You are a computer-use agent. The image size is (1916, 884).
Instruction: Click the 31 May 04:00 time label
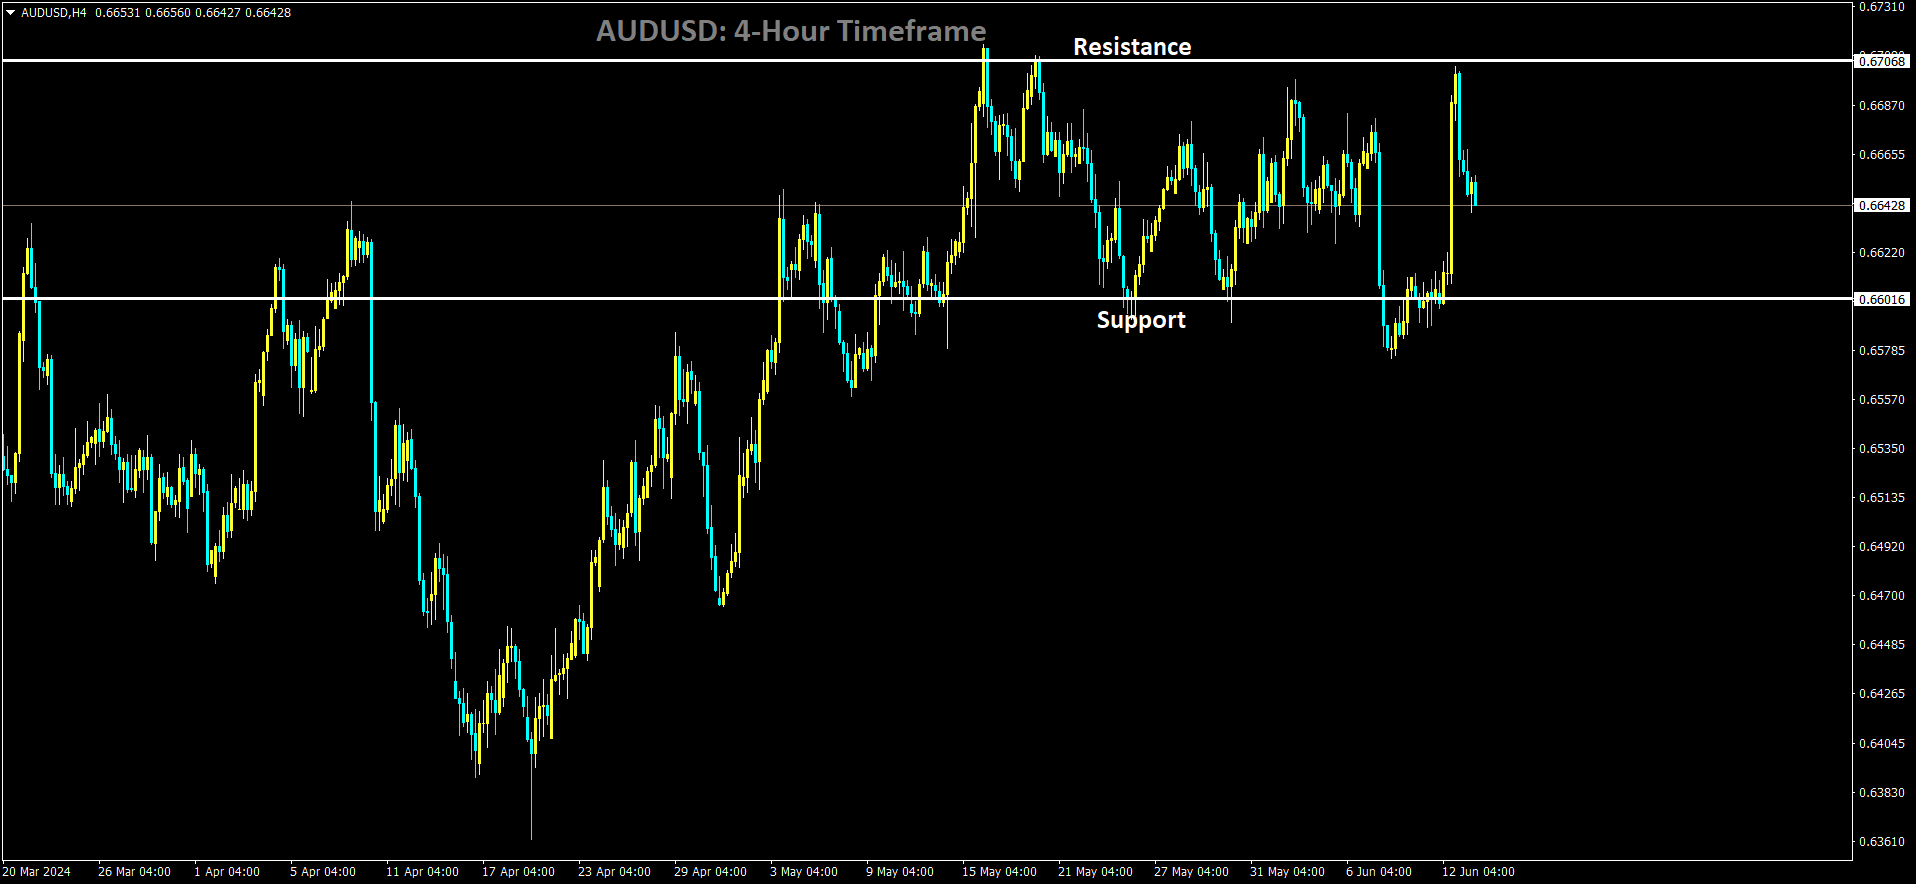point(1287,872)
